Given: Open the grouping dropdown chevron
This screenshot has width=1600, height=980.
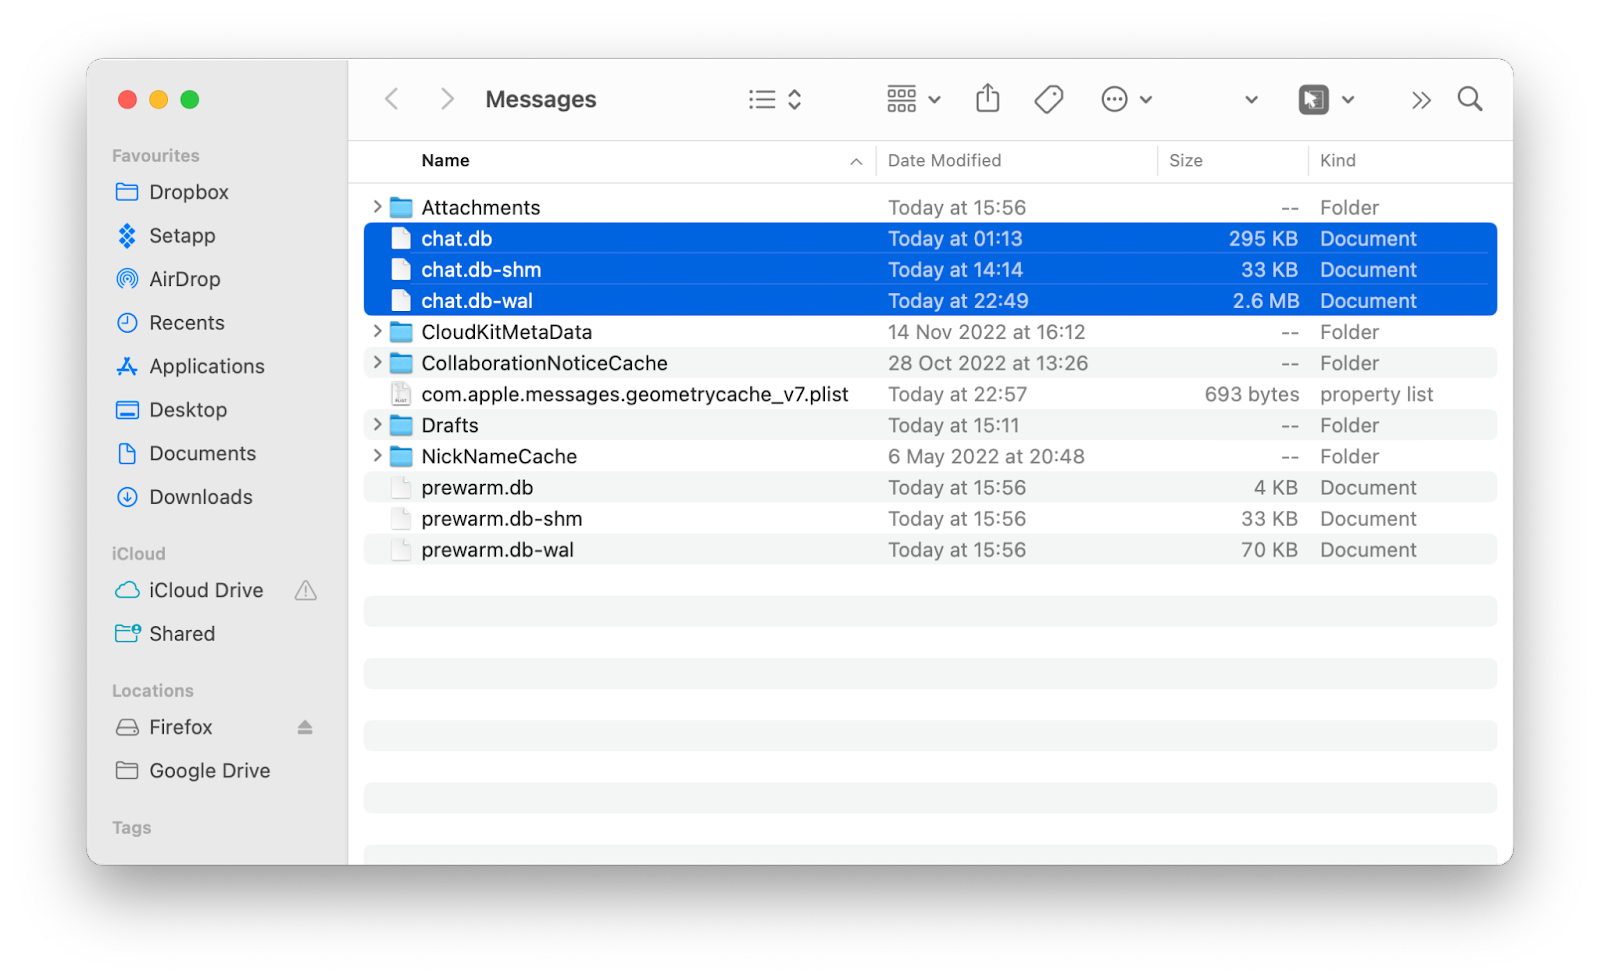Looking at the screenshot, I should click(933, 98).
